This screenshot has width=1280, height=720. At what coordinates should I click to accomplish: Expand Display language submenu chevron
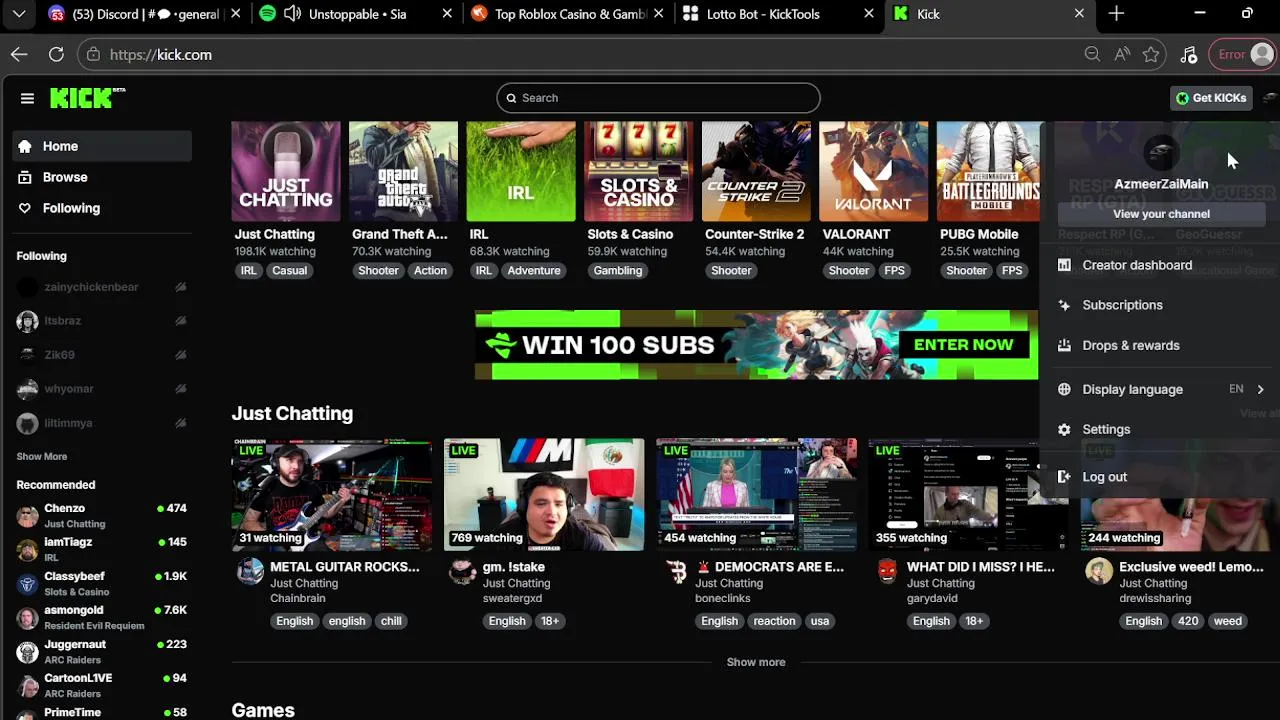(x=1260, y=389)
